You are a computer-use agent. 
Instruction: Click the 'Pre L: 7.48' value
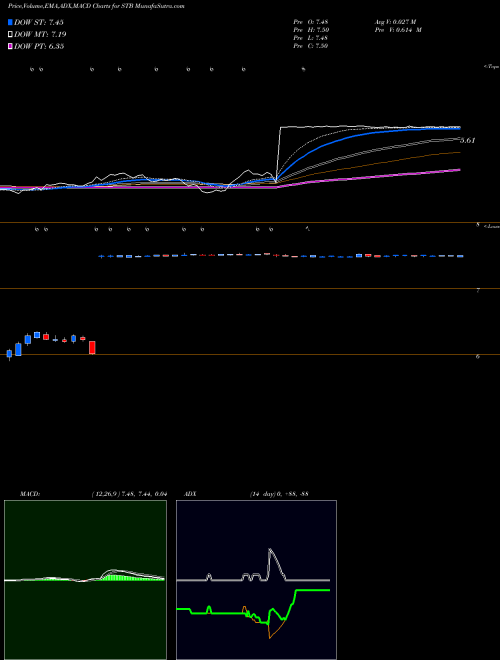pyautogui.click(x=311, y=38)
